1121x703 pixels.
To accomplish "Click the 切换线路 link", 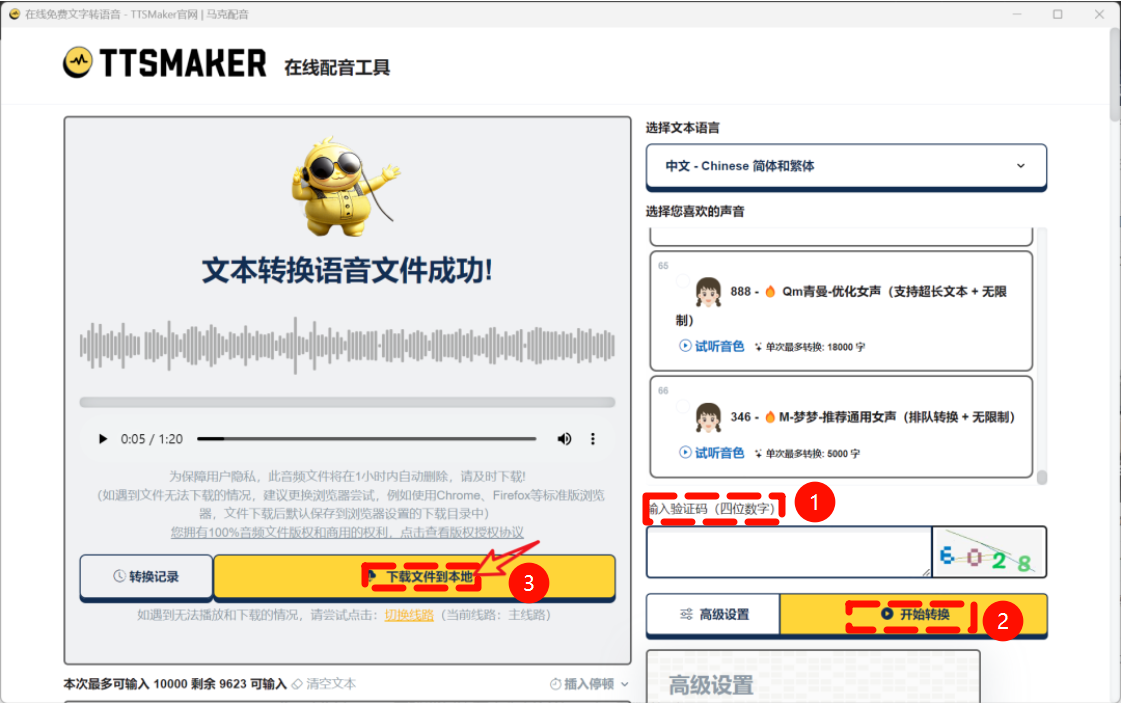I will click(409, 614).
